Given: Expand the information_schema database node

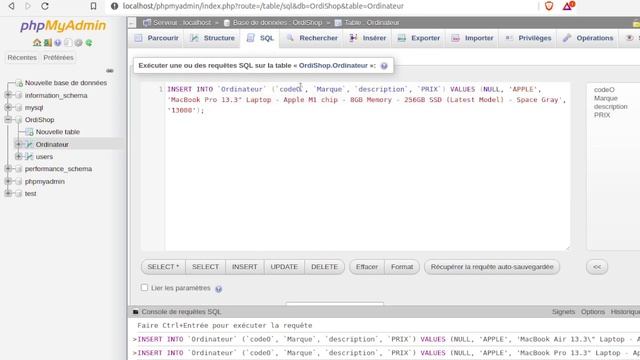Looking at the screenshot, I should 8,95.
